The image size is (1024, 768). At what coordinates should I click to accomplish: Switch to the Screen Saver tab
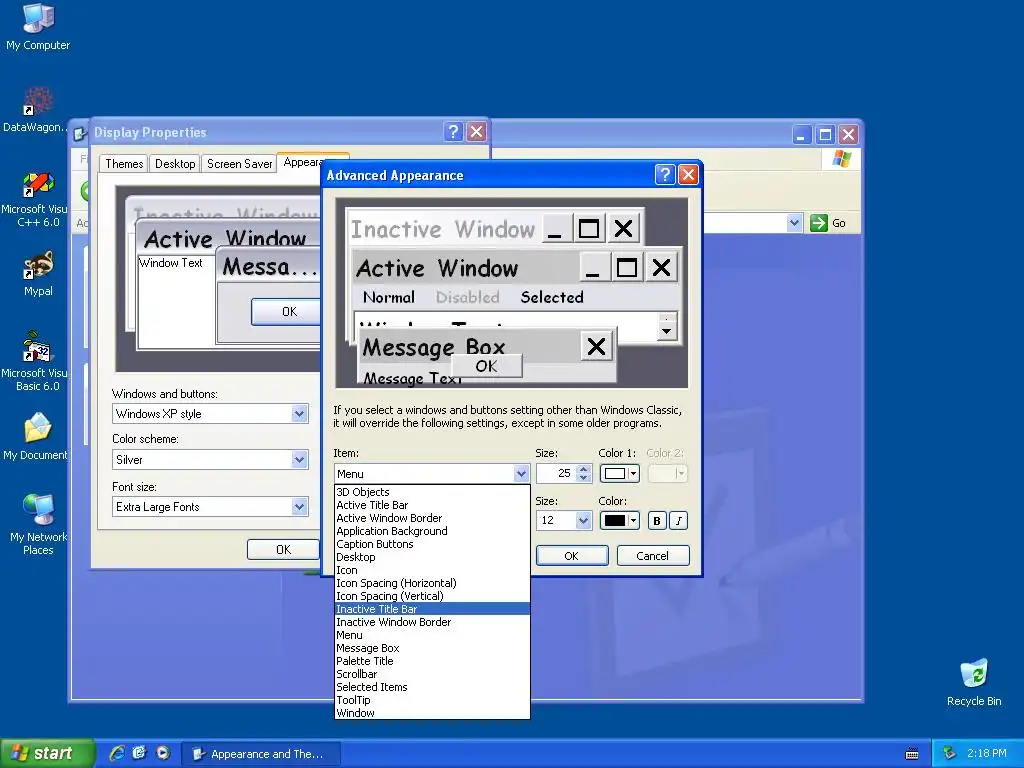pyautogui.click(x=239, y=164)
